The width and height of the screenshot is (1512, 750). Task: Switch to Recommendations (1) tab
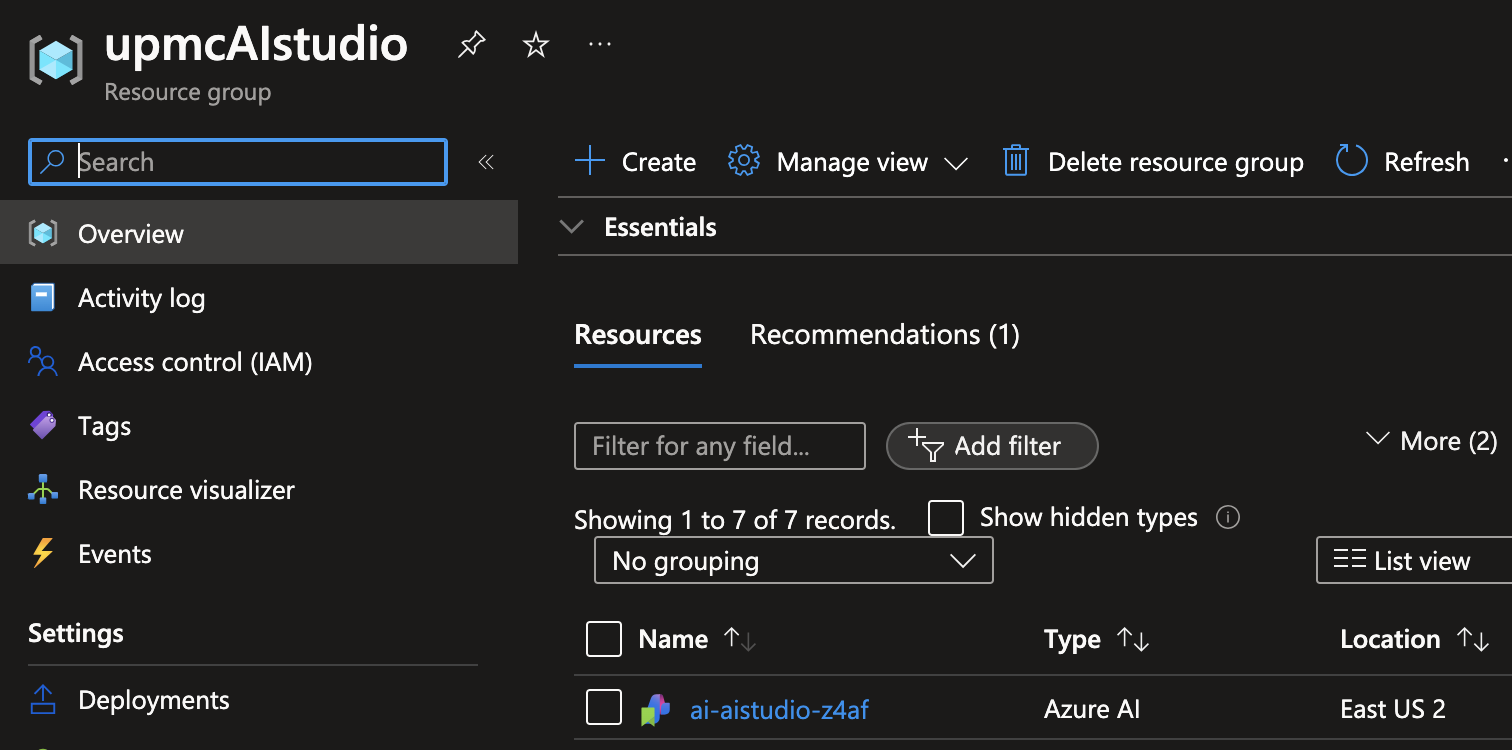(884, 334)
